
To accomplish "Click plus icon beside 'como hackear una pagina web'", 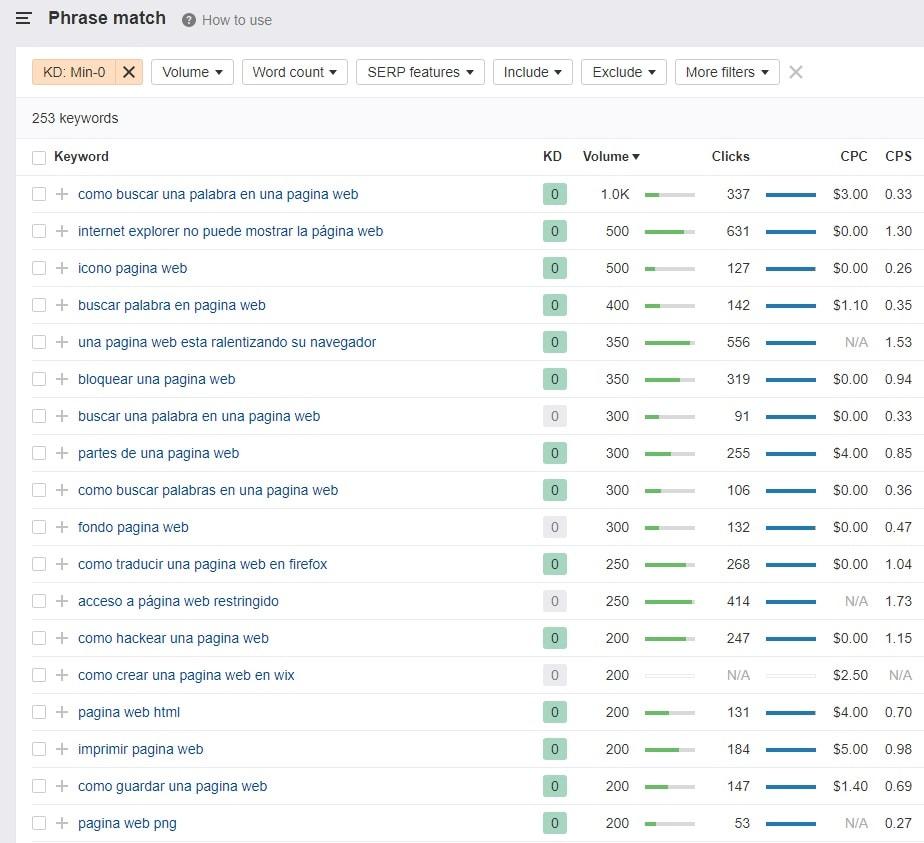I will (62, 638).
